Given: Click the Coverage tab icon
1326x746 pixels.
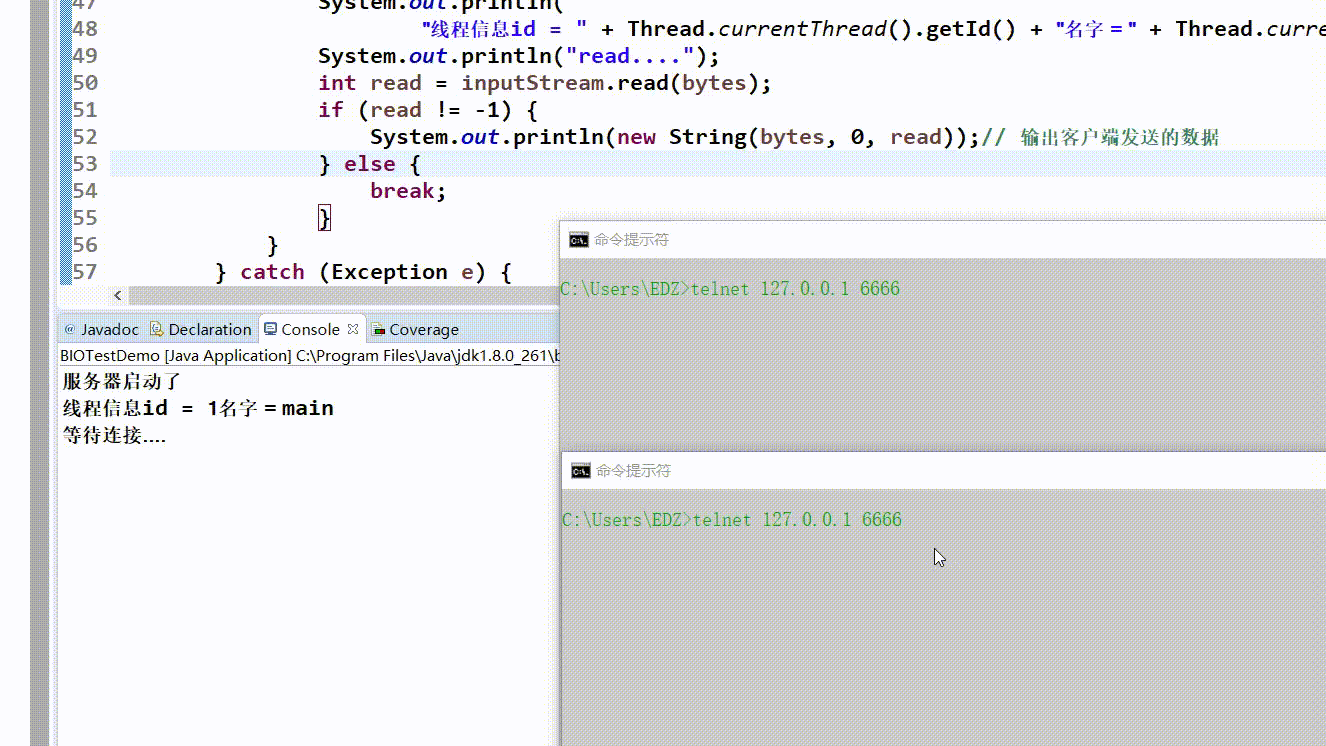Looking at the screenshot, I should (378, 329).
